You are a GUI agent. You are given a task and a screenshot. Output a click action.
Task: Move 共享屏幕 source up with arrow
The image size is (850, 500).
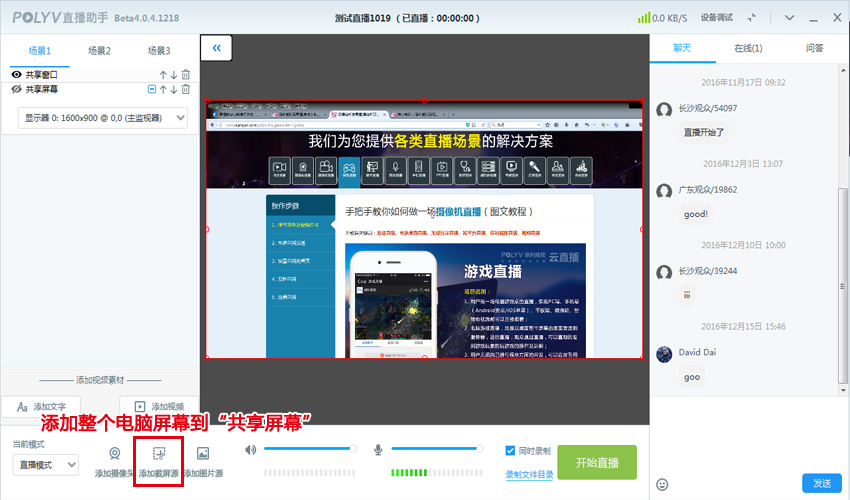coord(164,90)
